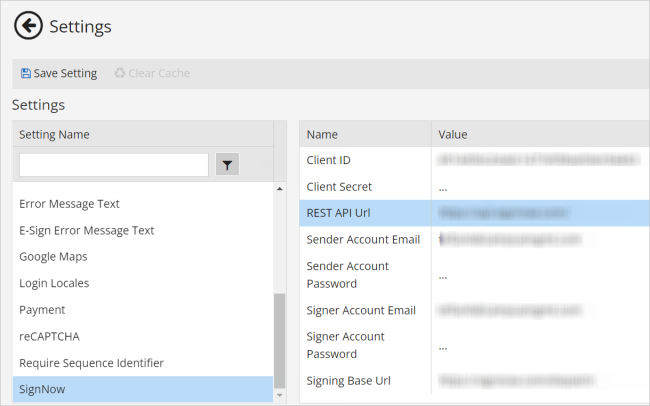Screen dimensions: 650x406
Task: Open the Login Locales setting
Action: (x=59, y=283)
